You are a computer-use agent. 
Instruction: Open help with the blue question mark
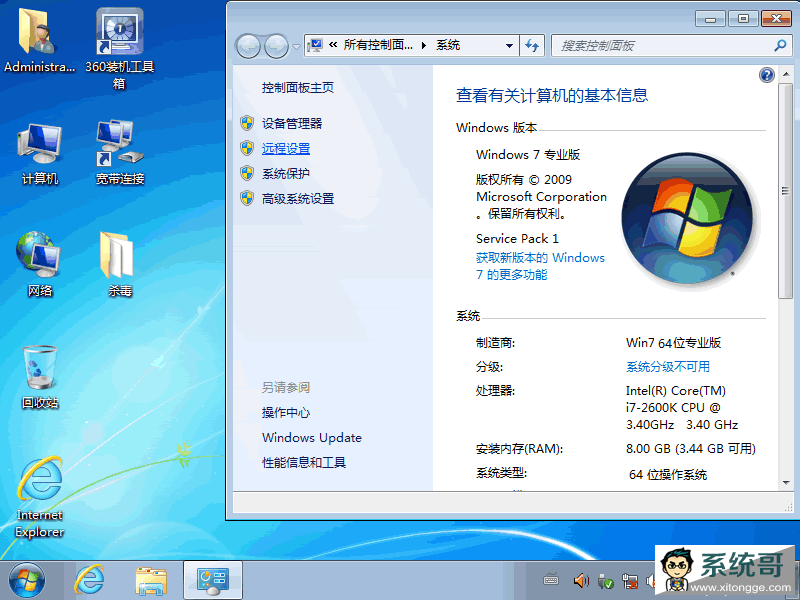point(766,75)
